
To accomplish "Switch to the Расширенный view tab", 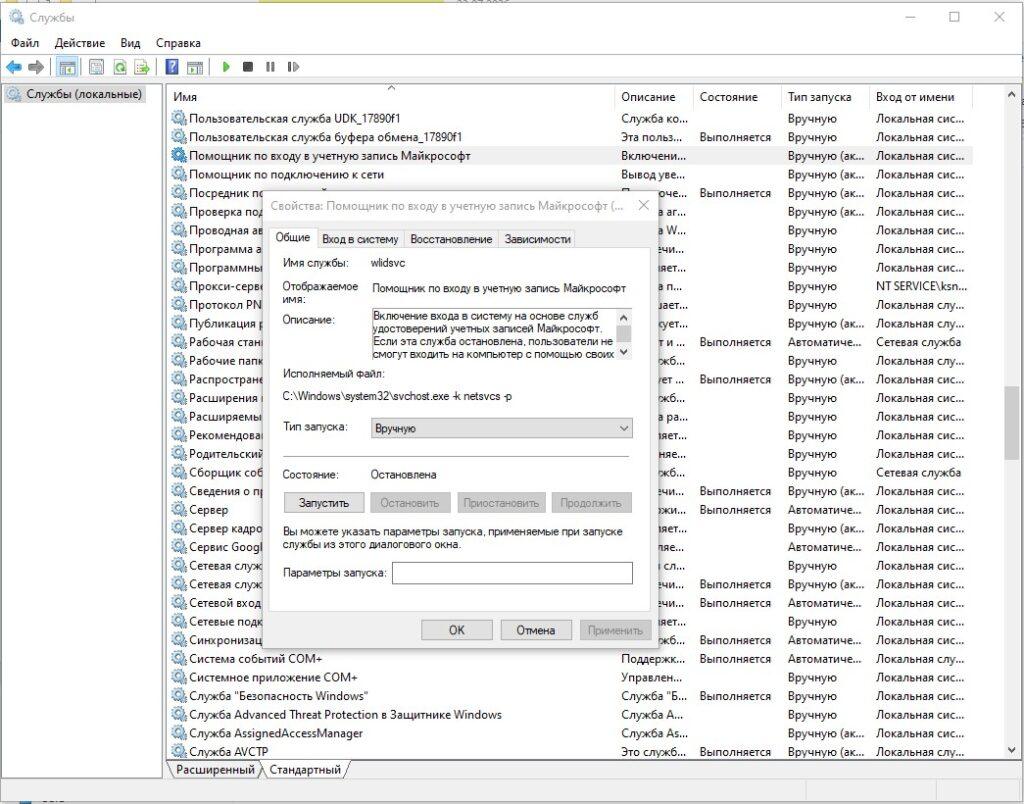I will click(x=215, y=769).
